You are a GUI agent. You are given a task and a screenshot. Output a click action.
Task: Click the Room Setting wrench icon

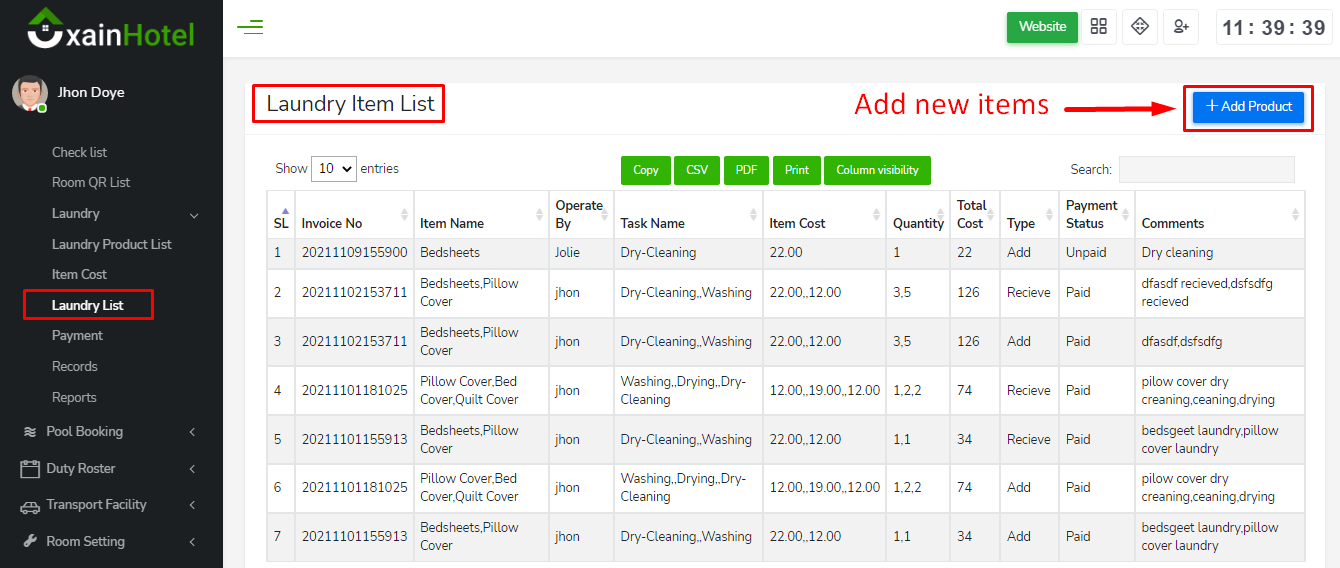tap(29, 542)
